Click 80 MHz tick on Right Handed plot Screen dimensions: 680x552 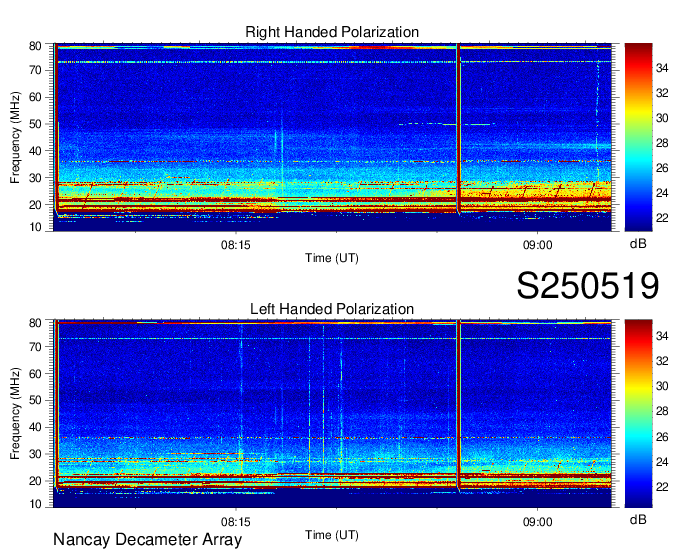coord(35,46)
